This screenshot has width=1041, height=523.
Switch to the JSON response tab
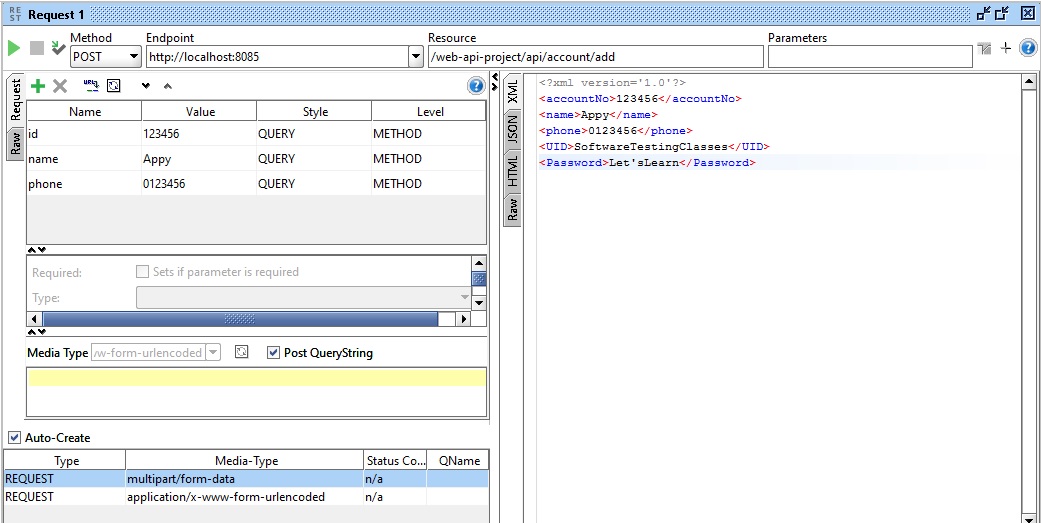513,129
